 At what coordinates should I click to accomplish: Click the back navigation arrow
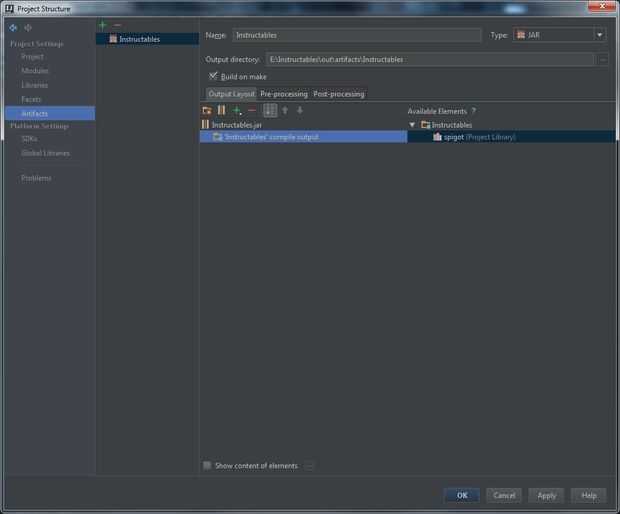tap(13, 28)
